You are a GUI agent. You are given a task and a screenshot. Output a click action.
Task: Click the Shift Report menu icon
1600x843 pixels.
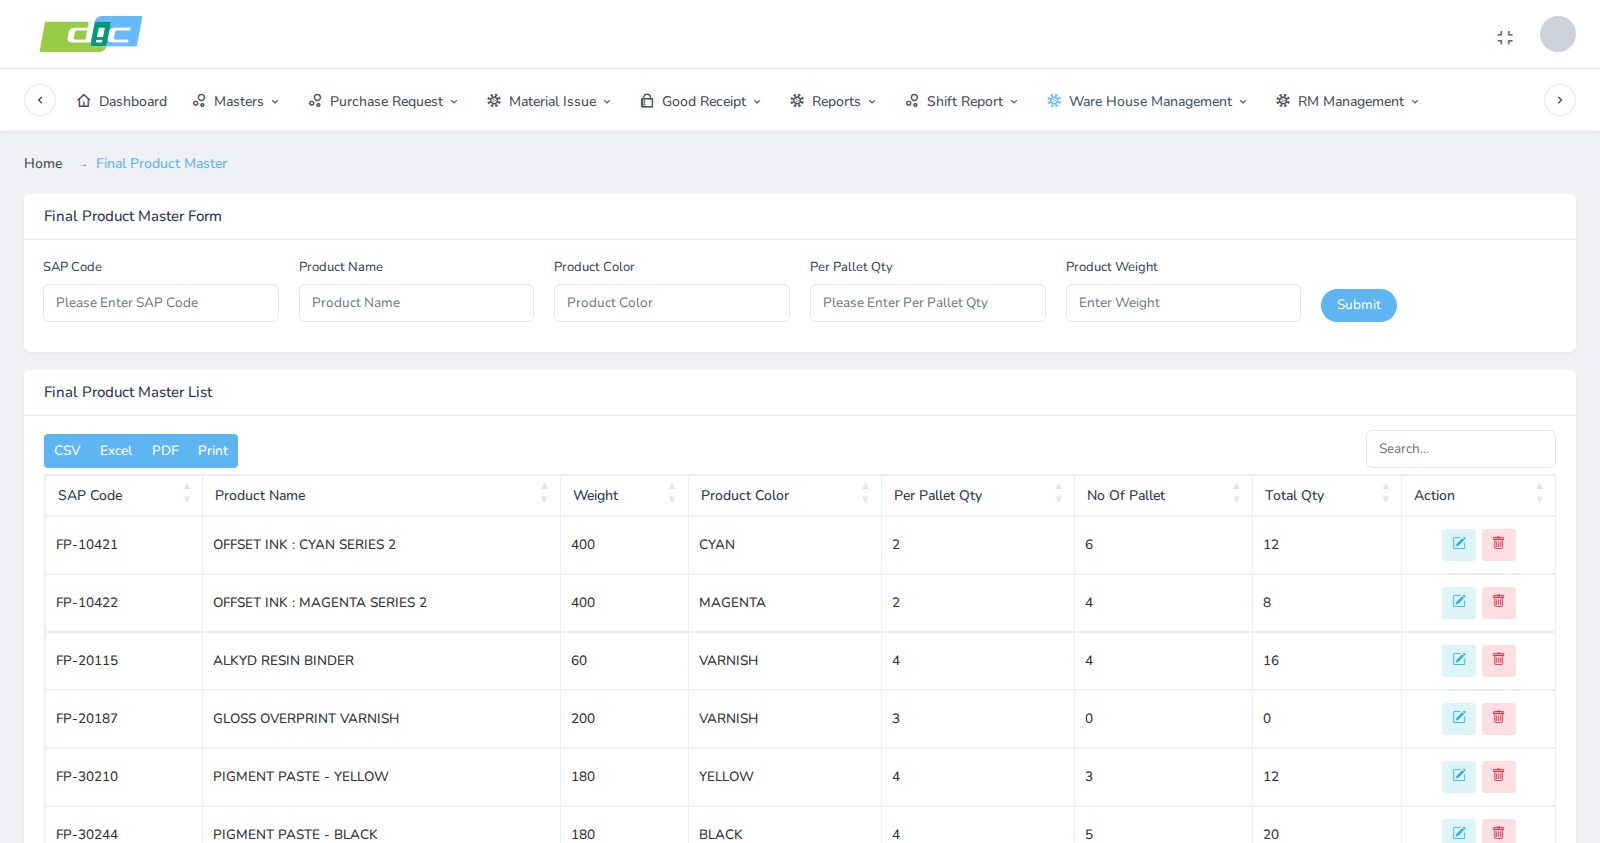(x=912, y=101)
